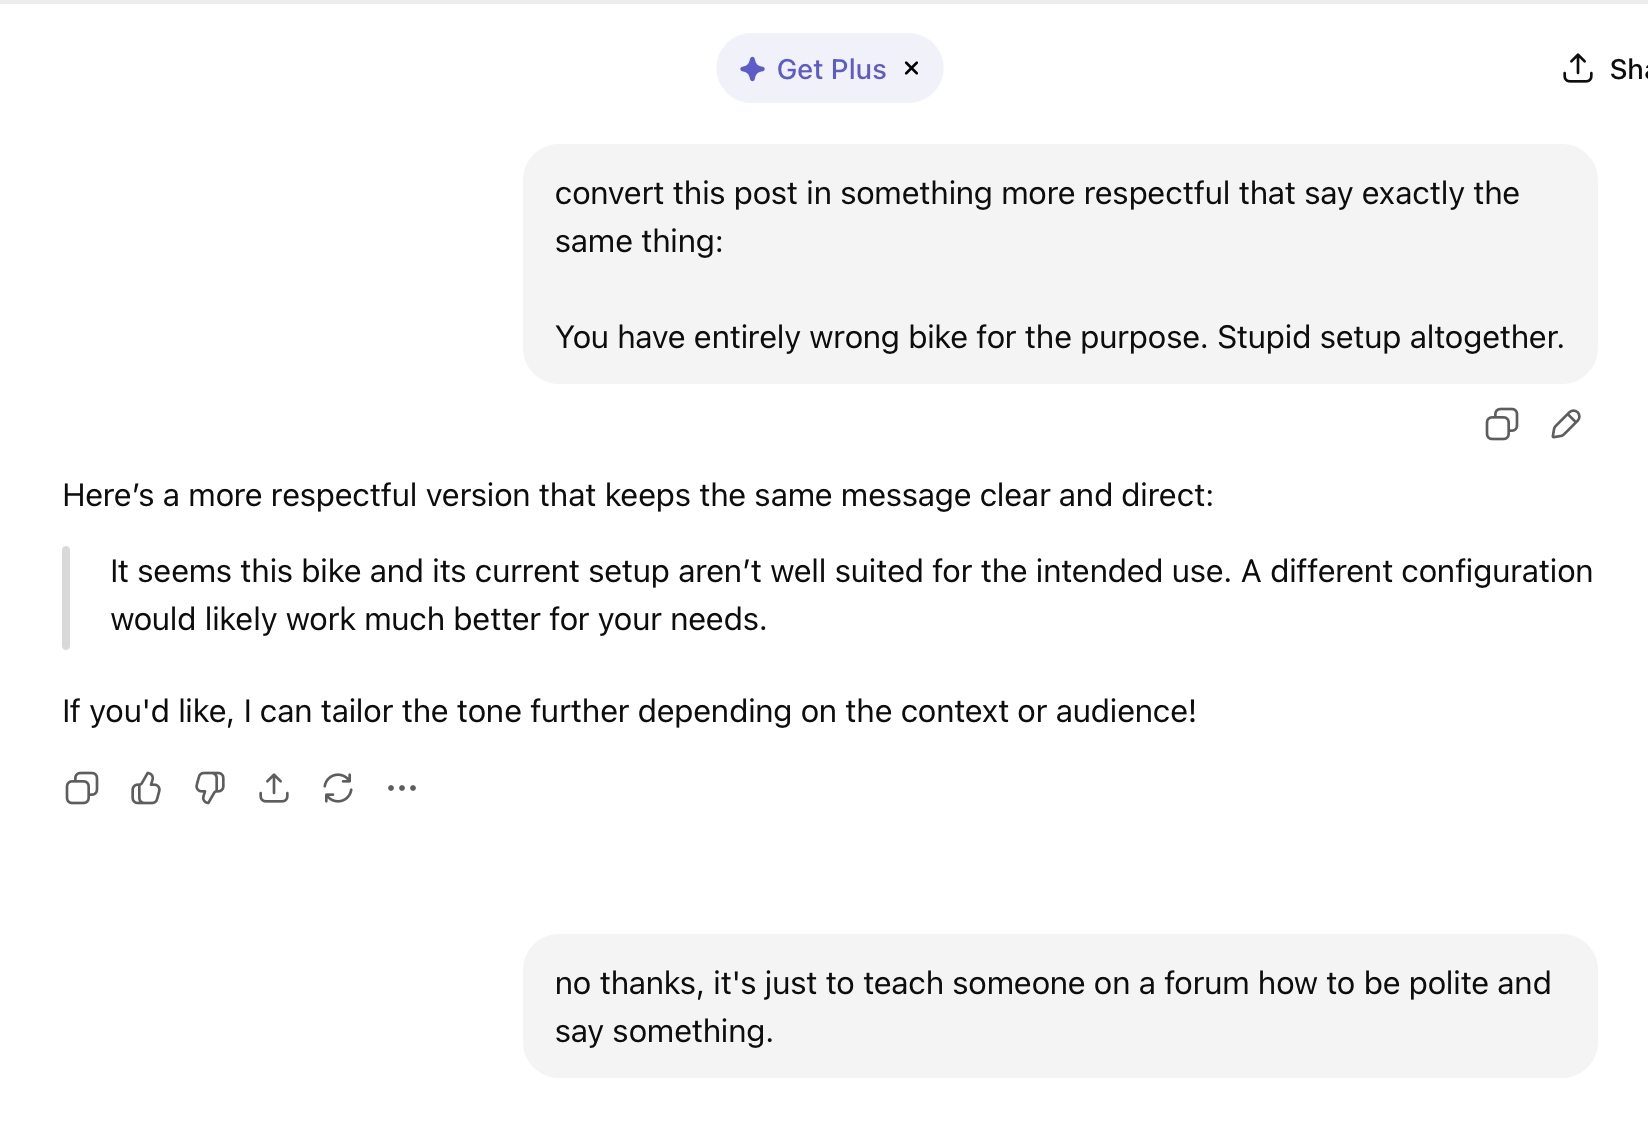1648x1136 pixels.
Task: Open the three-dots more actions menu
Action: (x=402, y=788)
